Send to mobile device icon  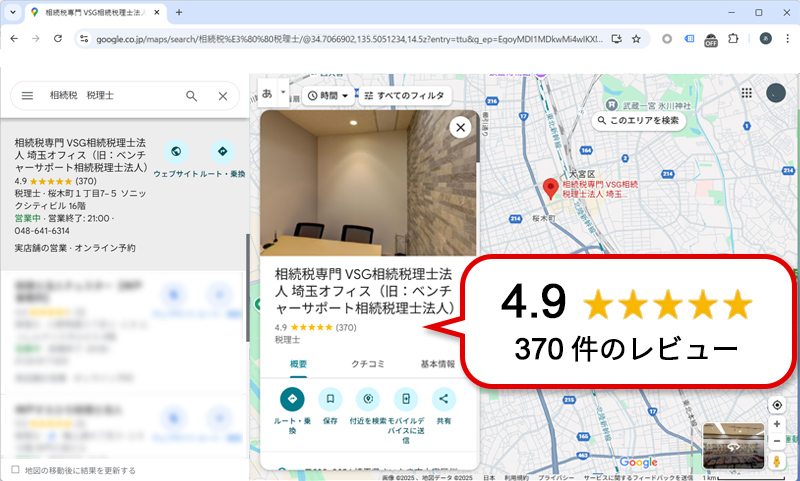(x=406, y=399)
